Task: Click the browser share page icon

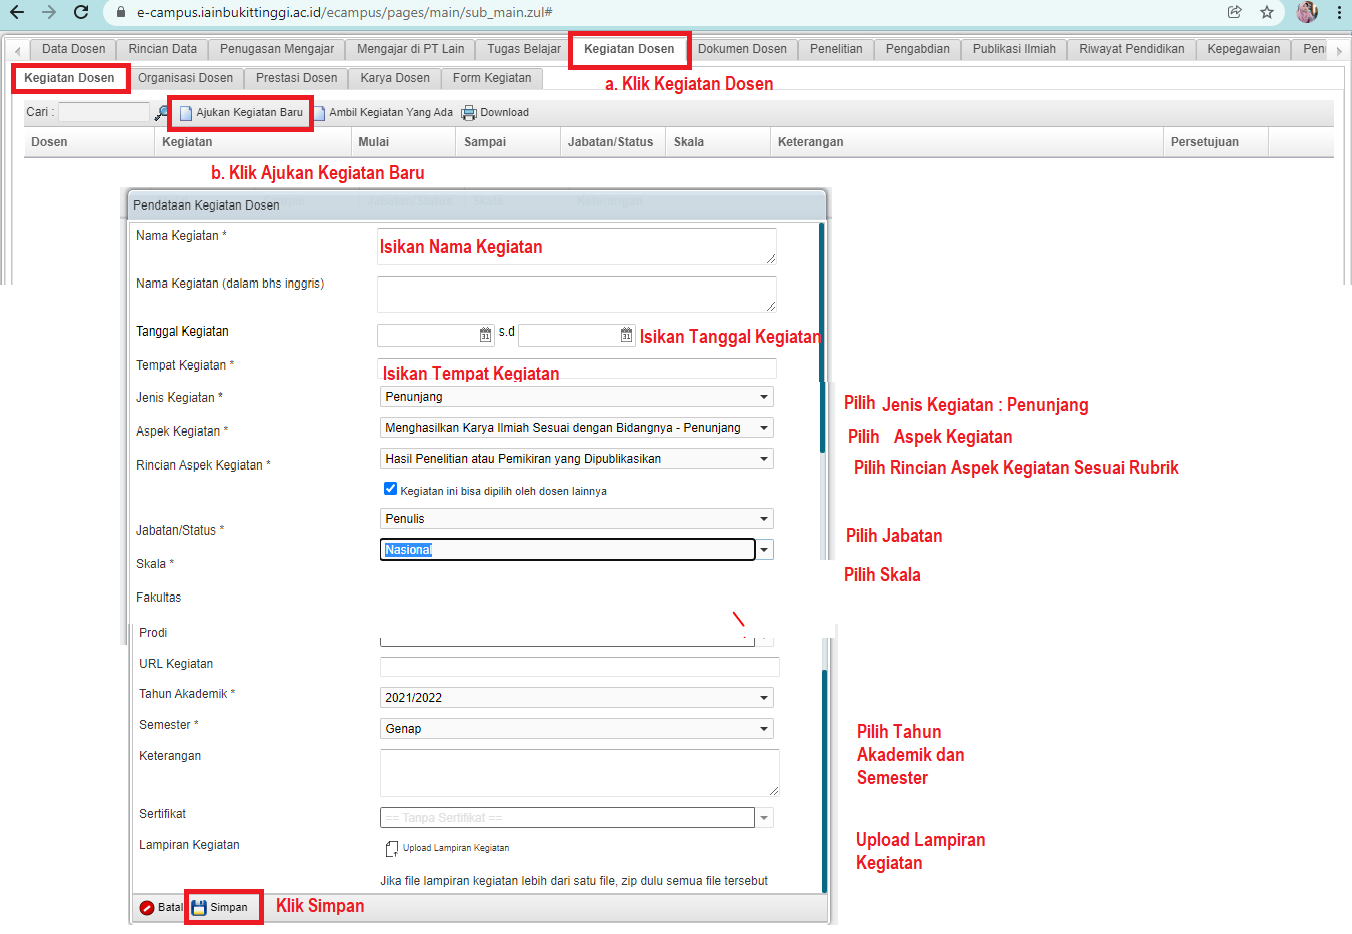Action: coord(1235,12)
